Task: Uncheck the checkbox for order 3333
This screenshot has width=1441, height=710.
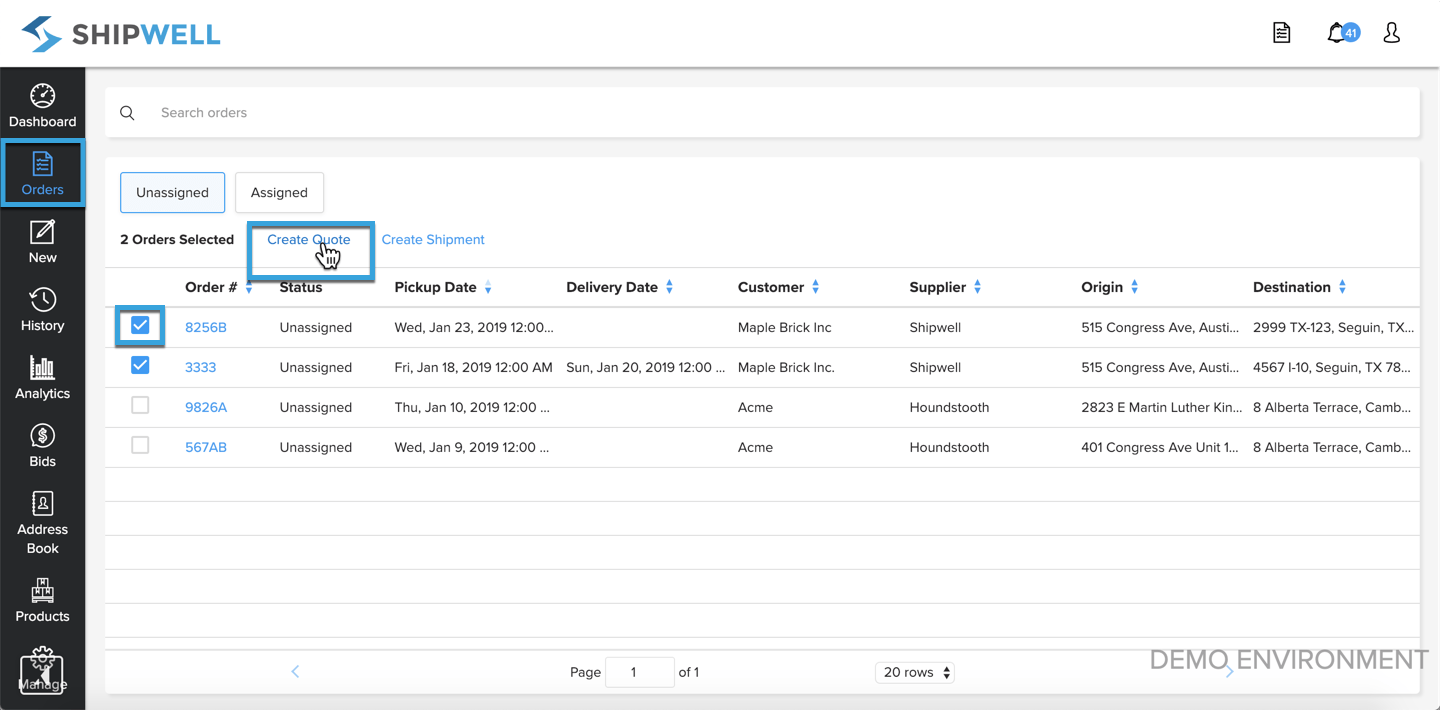Action: coord(140,365)
